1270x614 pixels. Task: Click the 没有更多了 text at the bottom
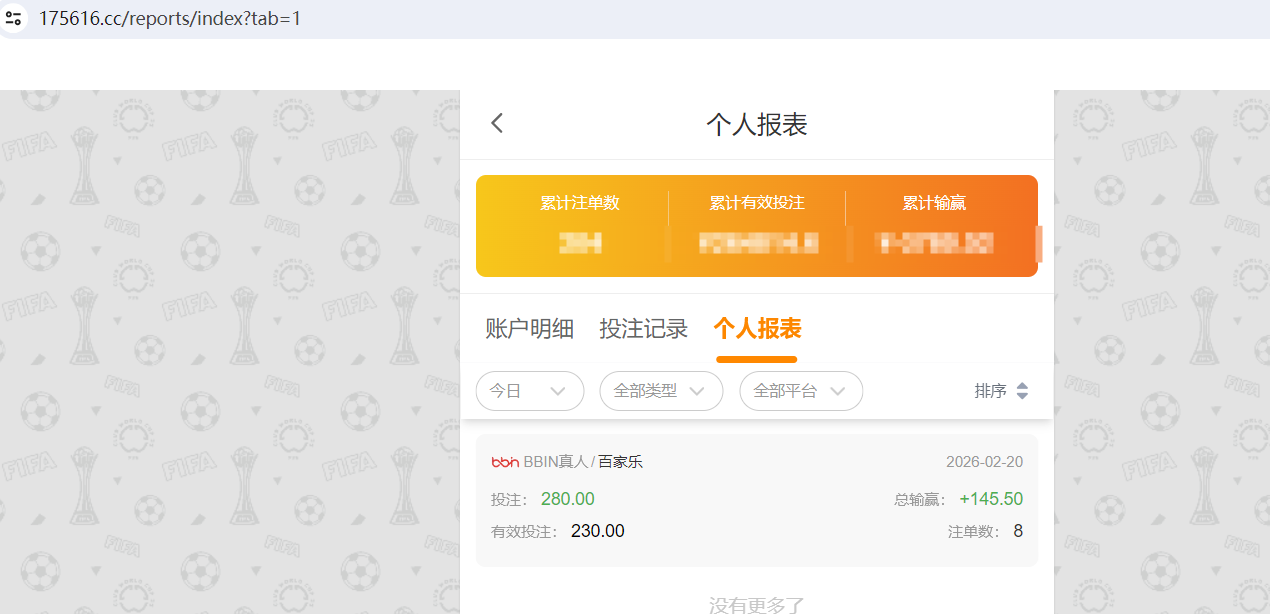click(757, 604)
